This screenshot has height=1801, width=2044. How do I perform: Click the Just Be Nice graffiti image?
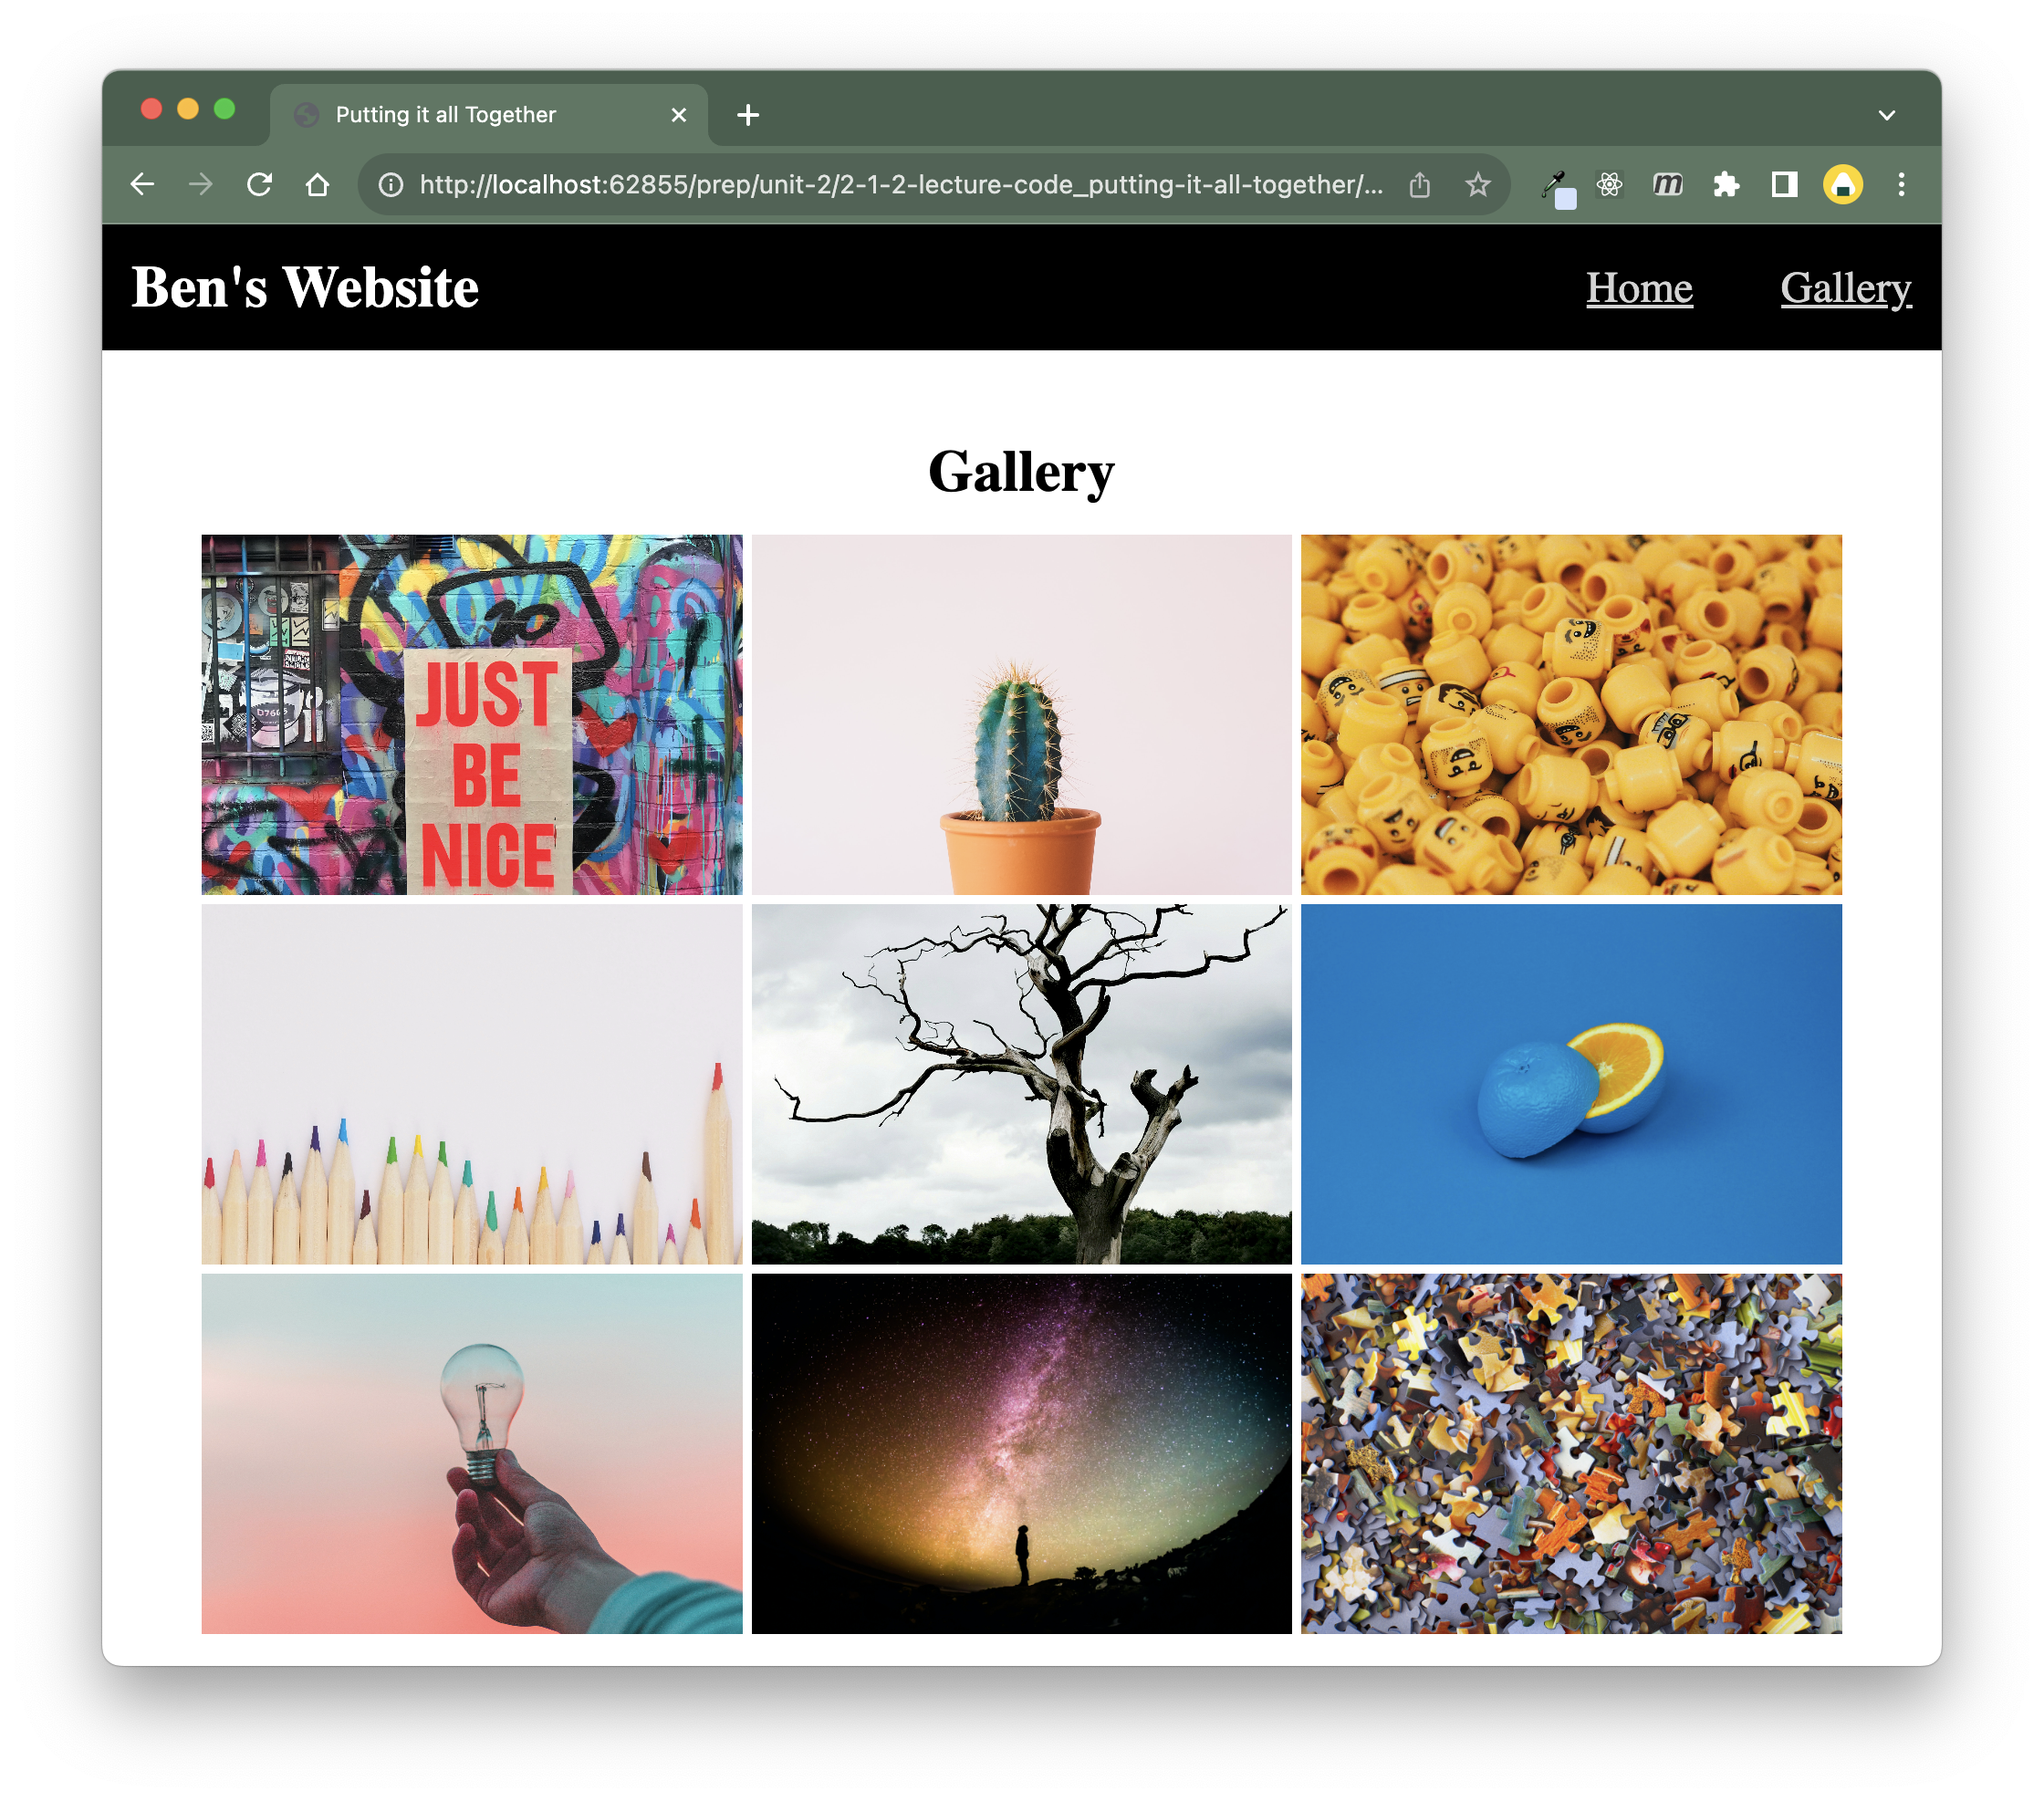coord(472,714)
